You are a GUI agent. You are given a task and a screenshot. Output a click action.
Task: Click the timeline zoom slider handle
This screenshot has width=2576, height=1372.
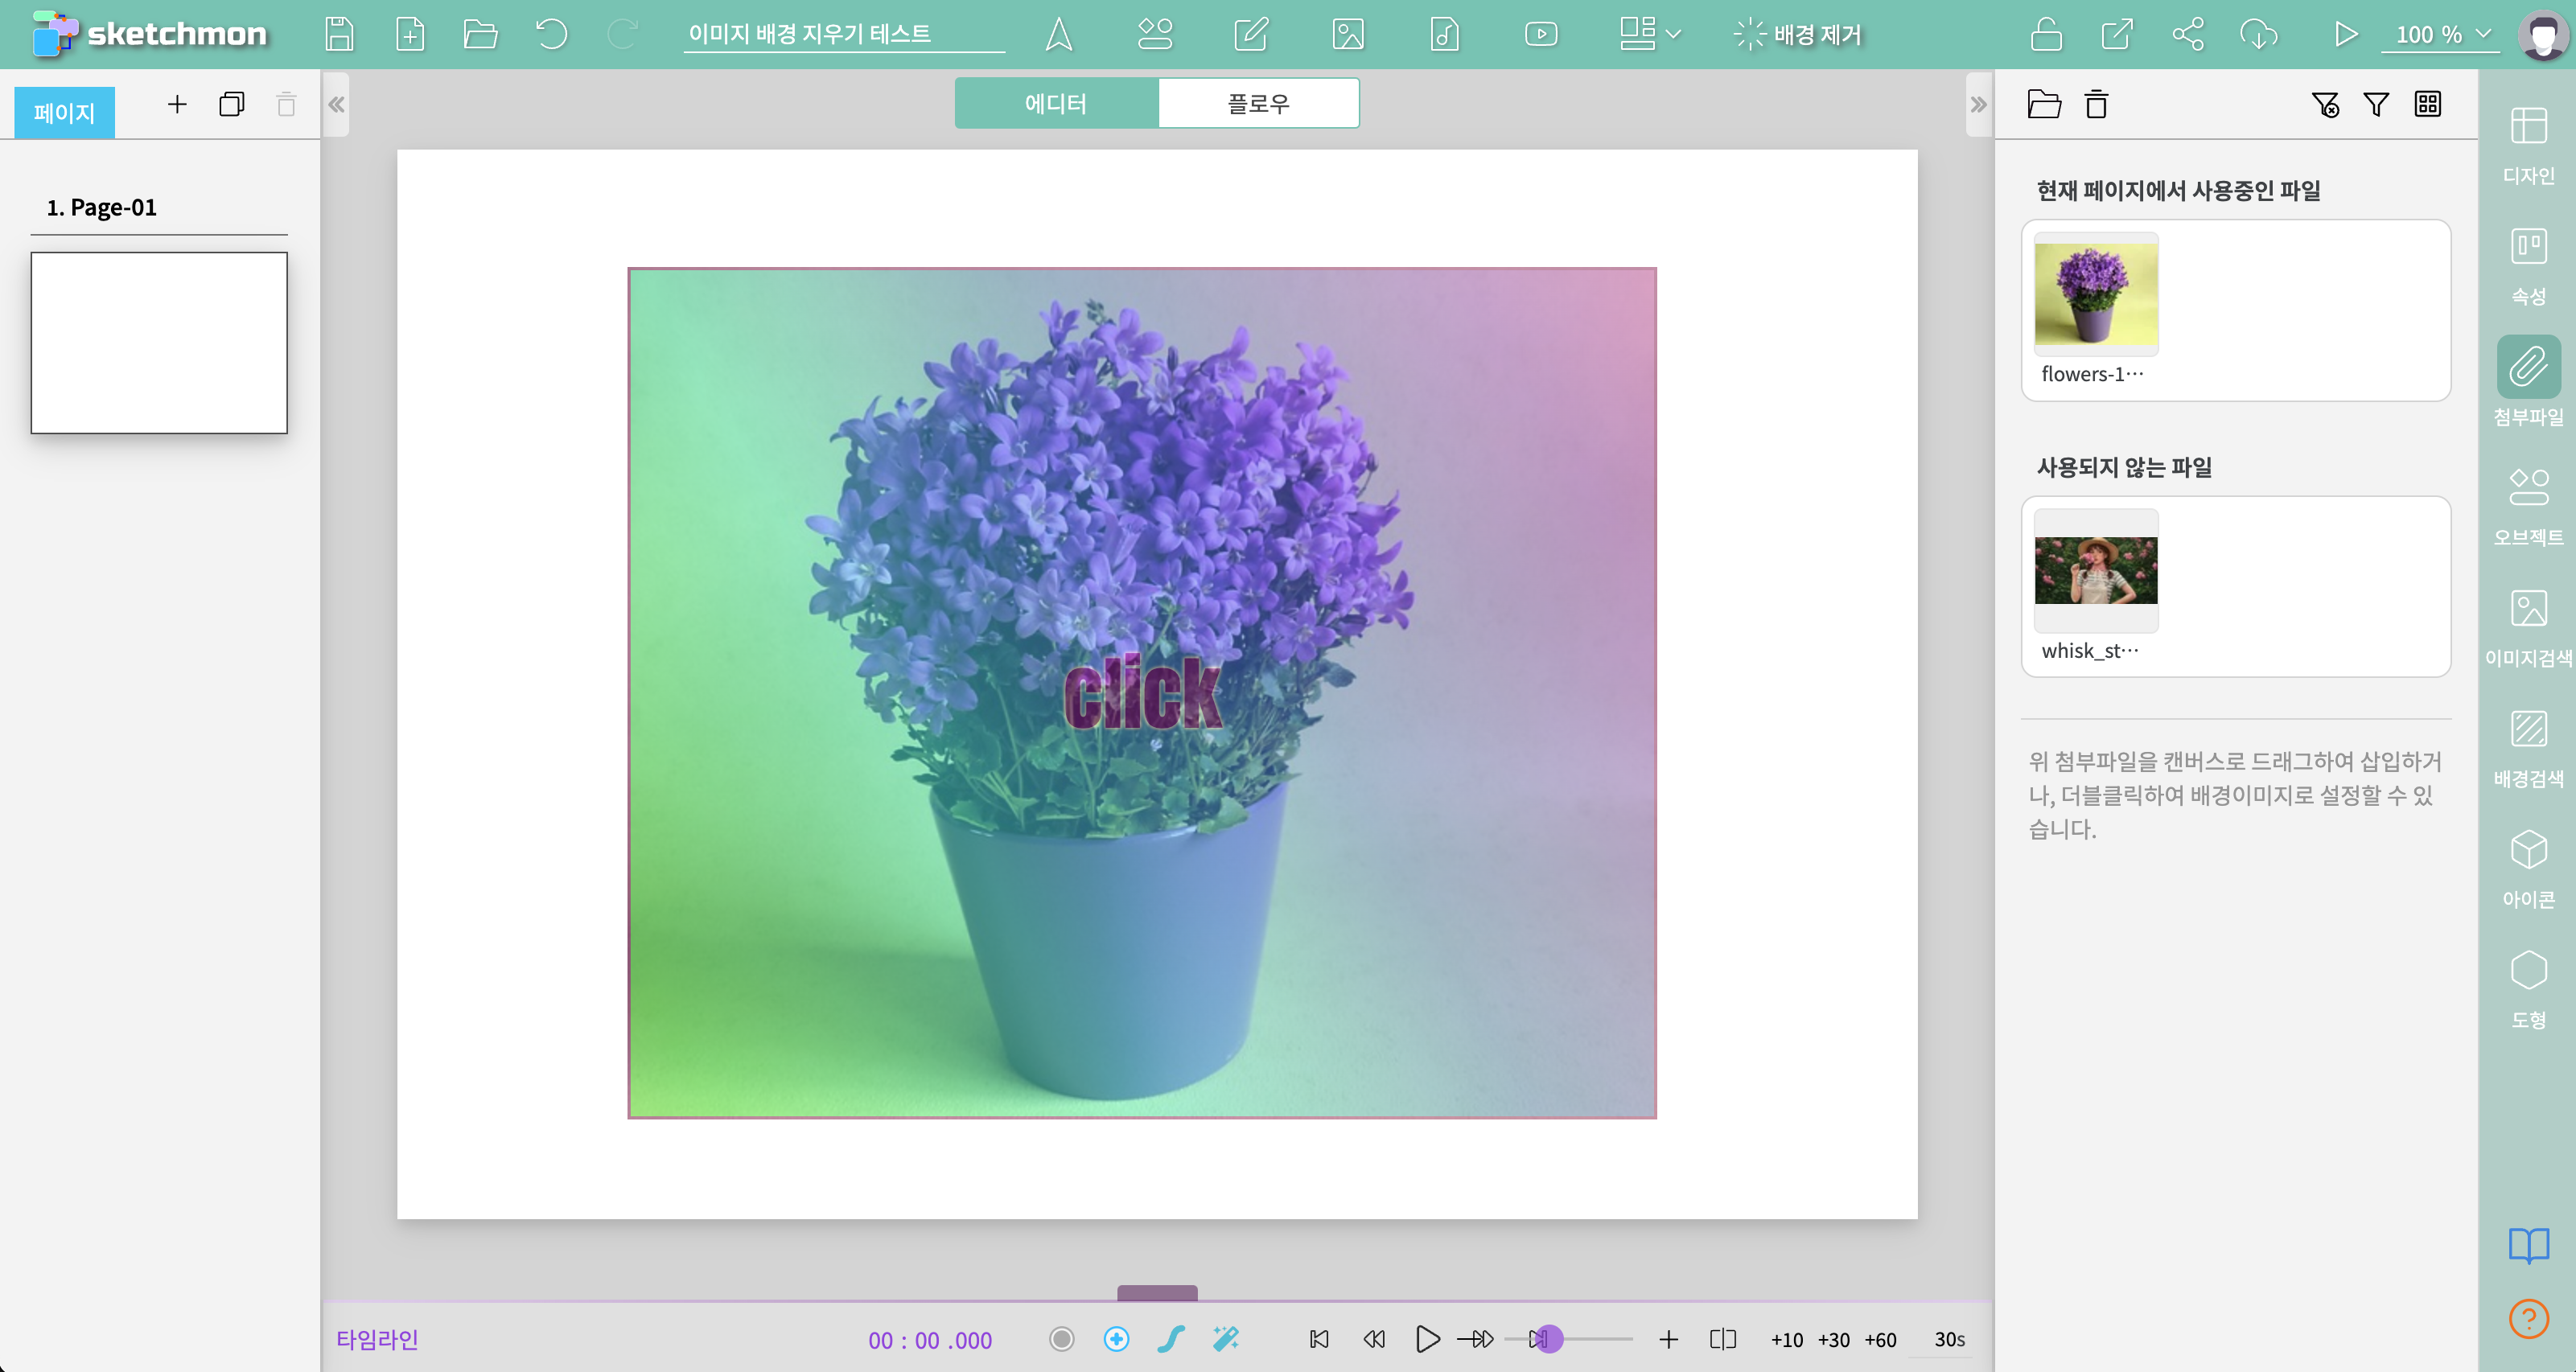point(1547,1338)
